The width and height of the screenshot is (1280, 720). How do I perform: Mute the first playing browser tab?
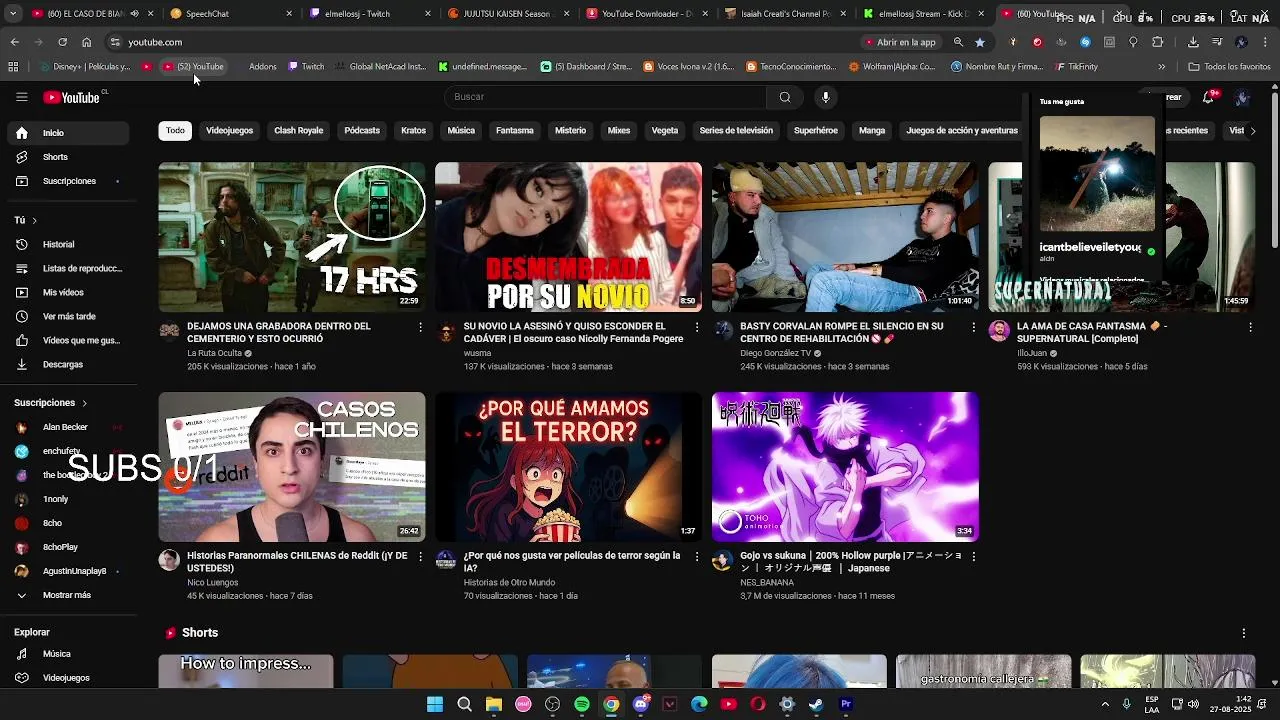pos(134,14)
